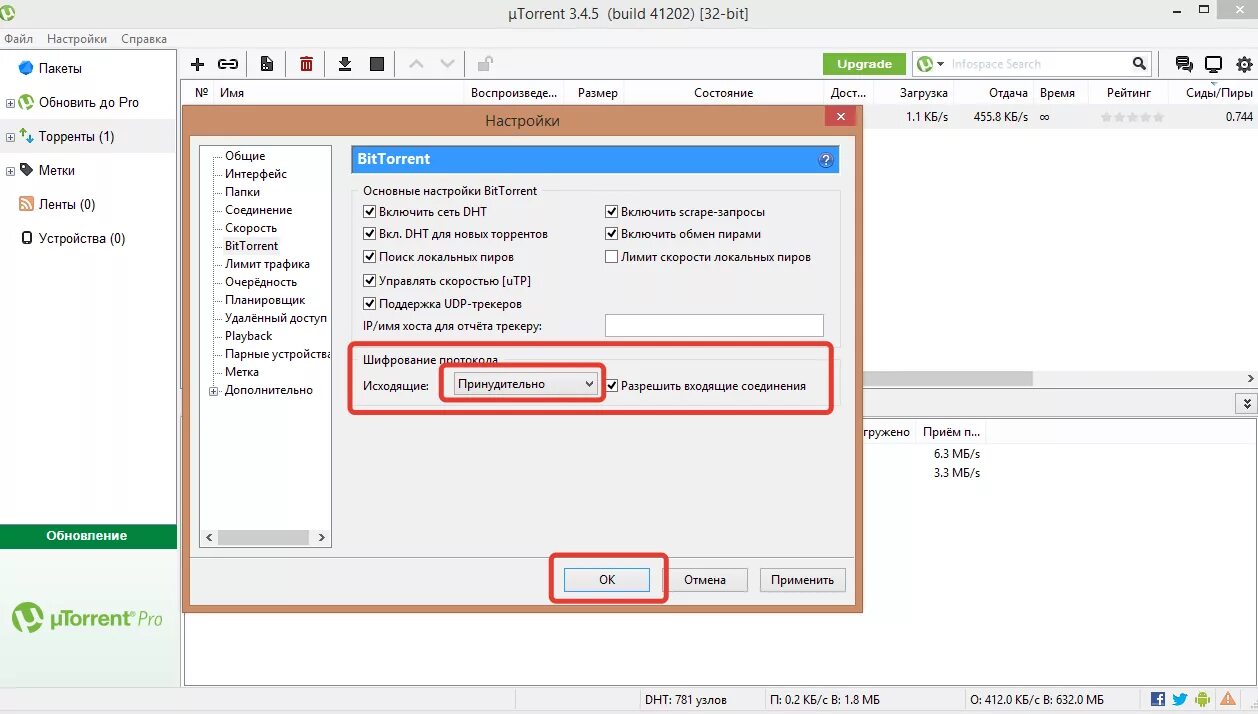
Task: Click OK button in settings dialog
Action: point(607,580)
